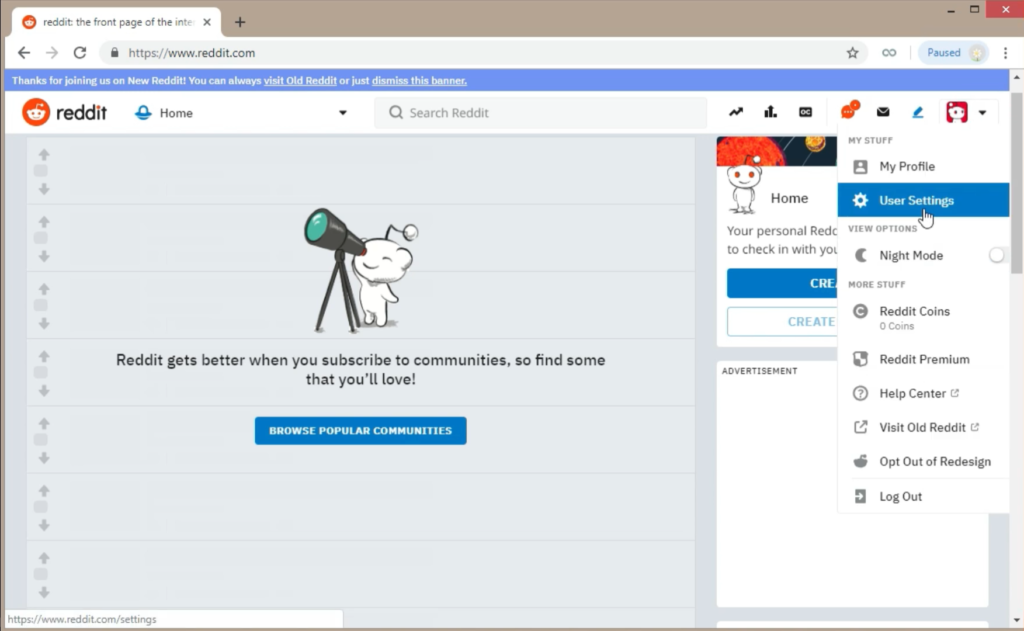The height and width of the screenshot is (631, 1024).
Task: Select User Settings in the menu
Action: tap(923, 201)
